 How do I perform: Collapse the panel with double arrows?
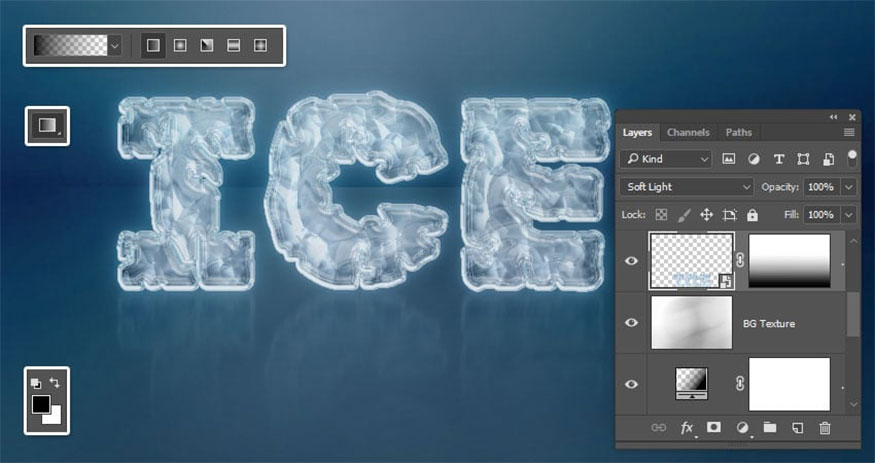833,117
